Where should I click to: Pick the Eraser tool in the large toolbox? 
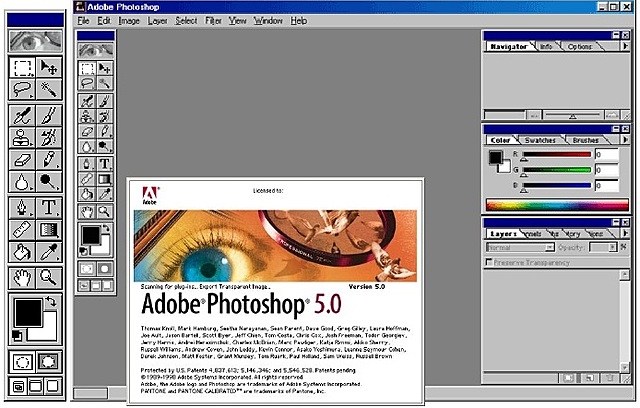tap(22, 160)
